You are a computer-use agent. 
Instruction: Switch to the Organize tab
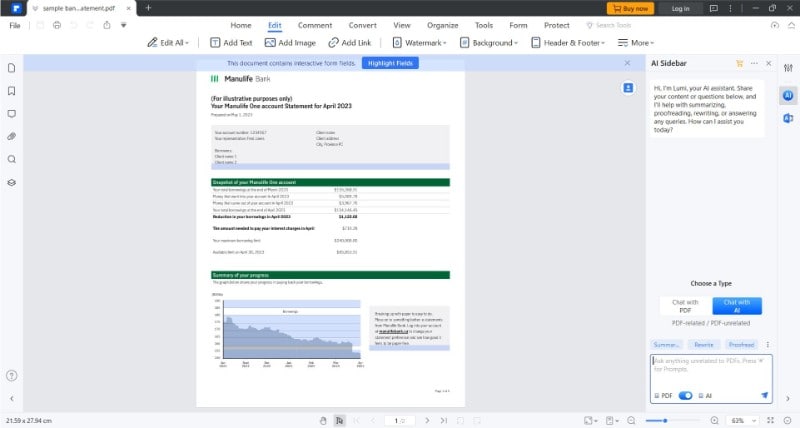pyautogui.click(x=442, y=25)
